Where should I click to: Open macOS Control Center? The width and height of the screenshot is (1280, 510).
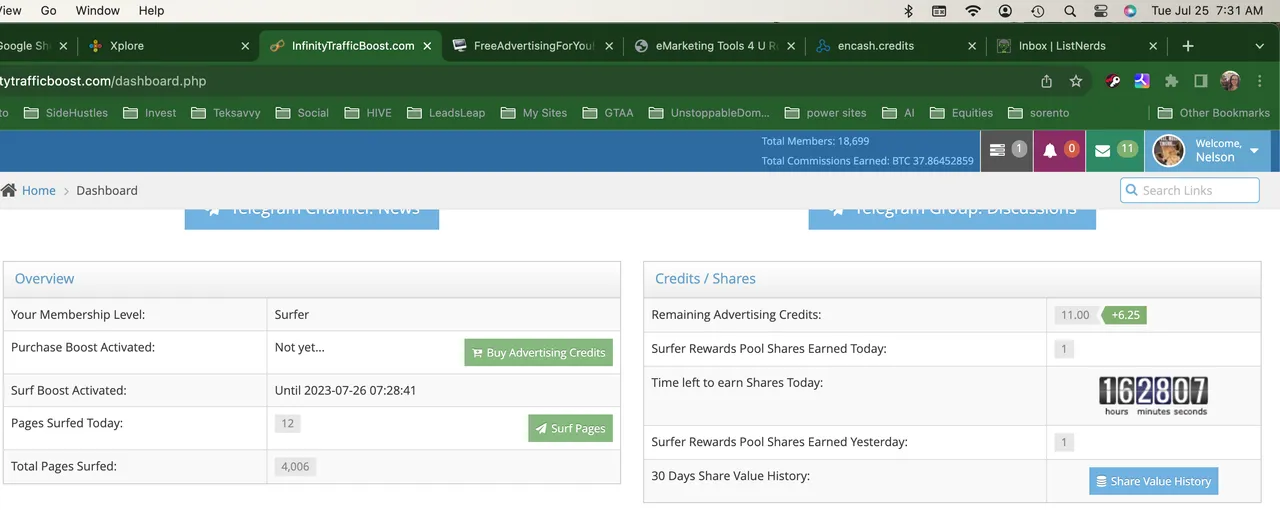(1101, 11)
